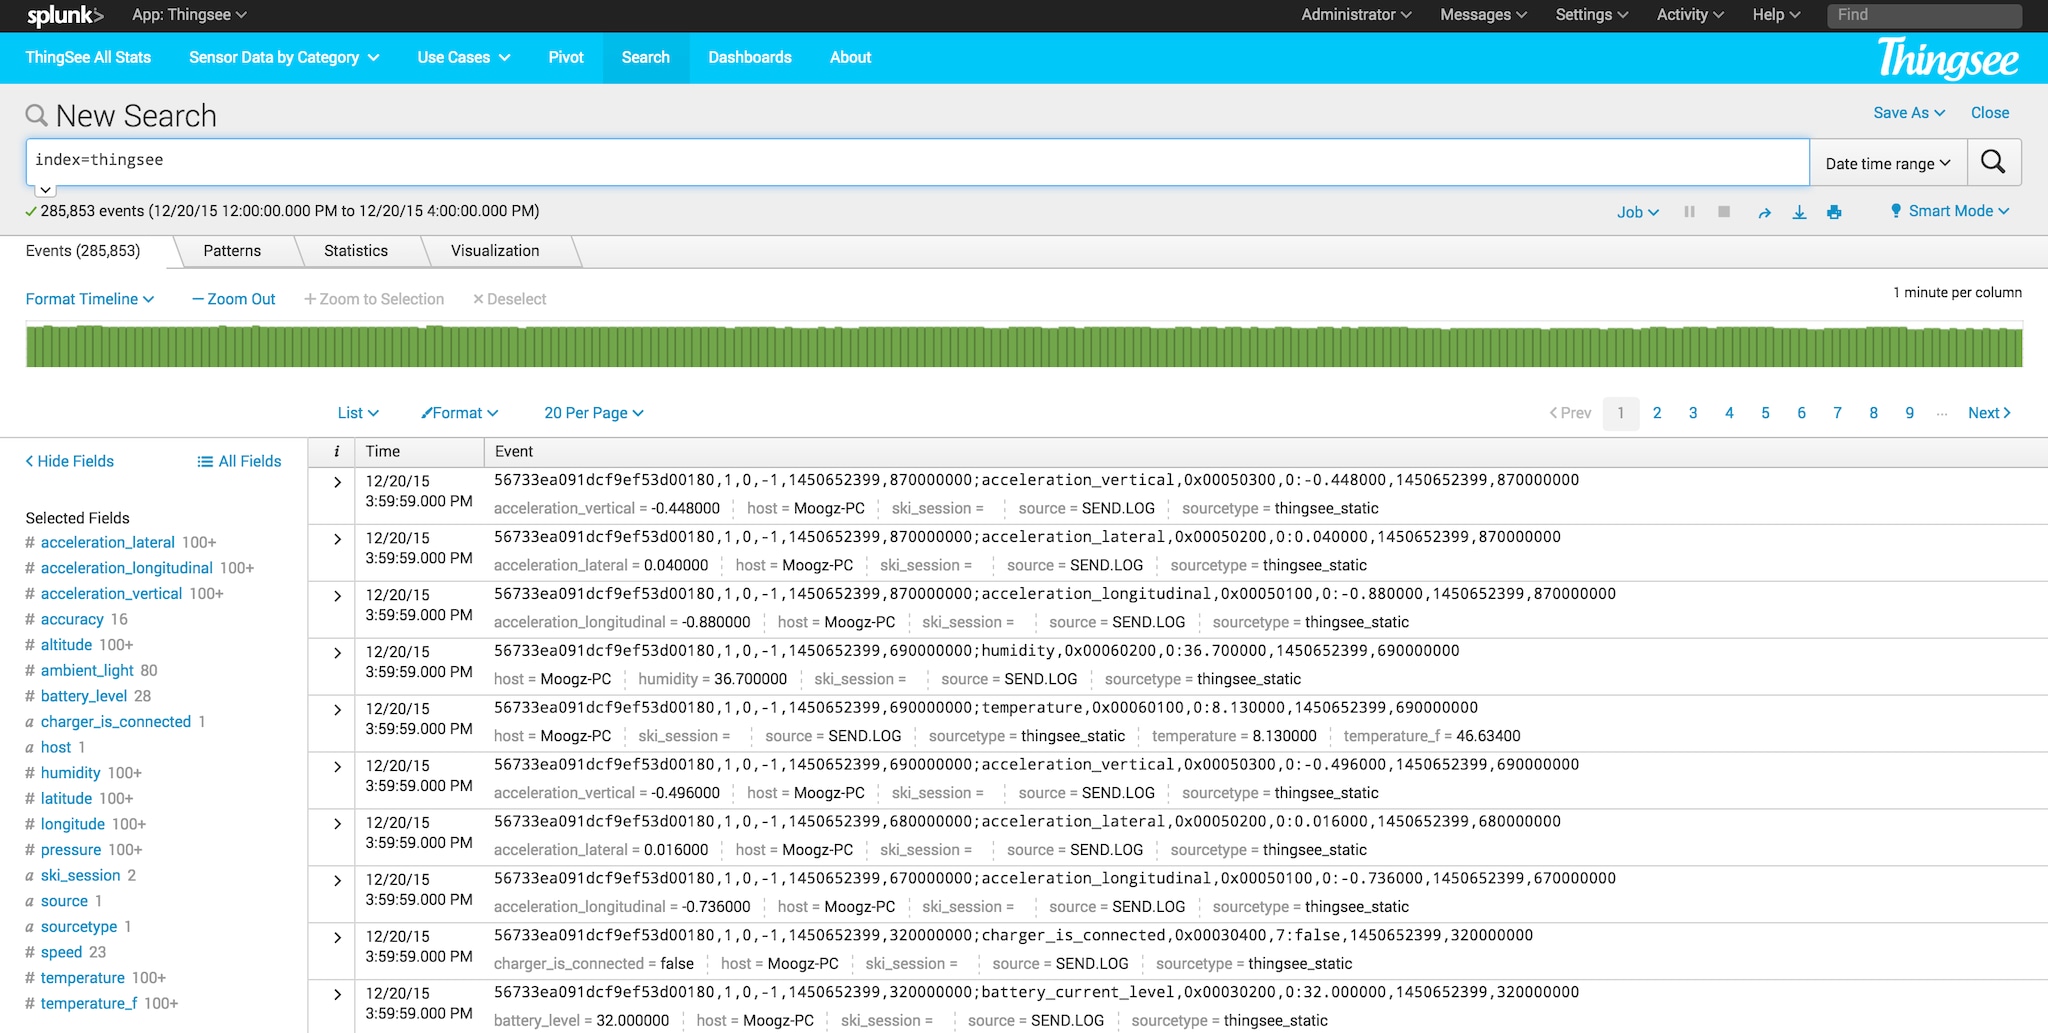Screen dimensions: 2048x1033
Task: Open the Activity menu
Action: click(1690, 15)
